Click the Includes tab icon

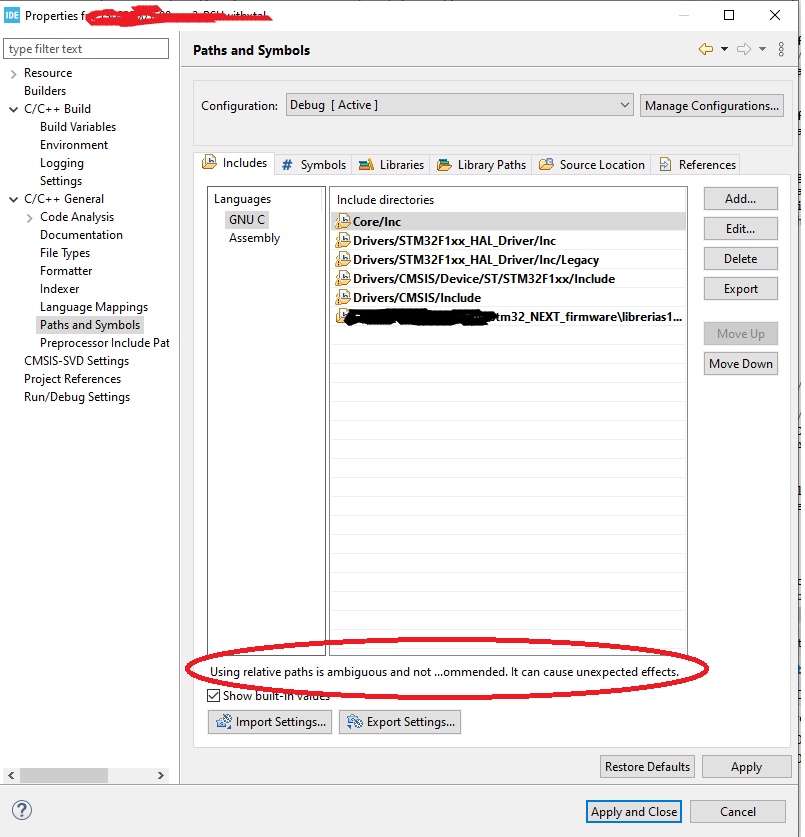click(209, 162)
